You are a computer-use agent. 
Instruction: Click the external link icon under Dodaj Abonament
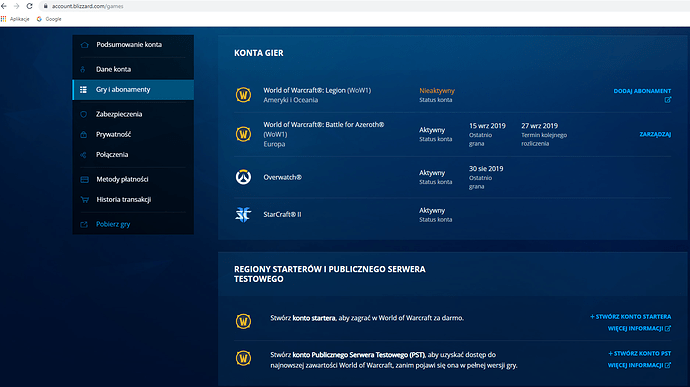pyautogui.click(x=668, y=100)
